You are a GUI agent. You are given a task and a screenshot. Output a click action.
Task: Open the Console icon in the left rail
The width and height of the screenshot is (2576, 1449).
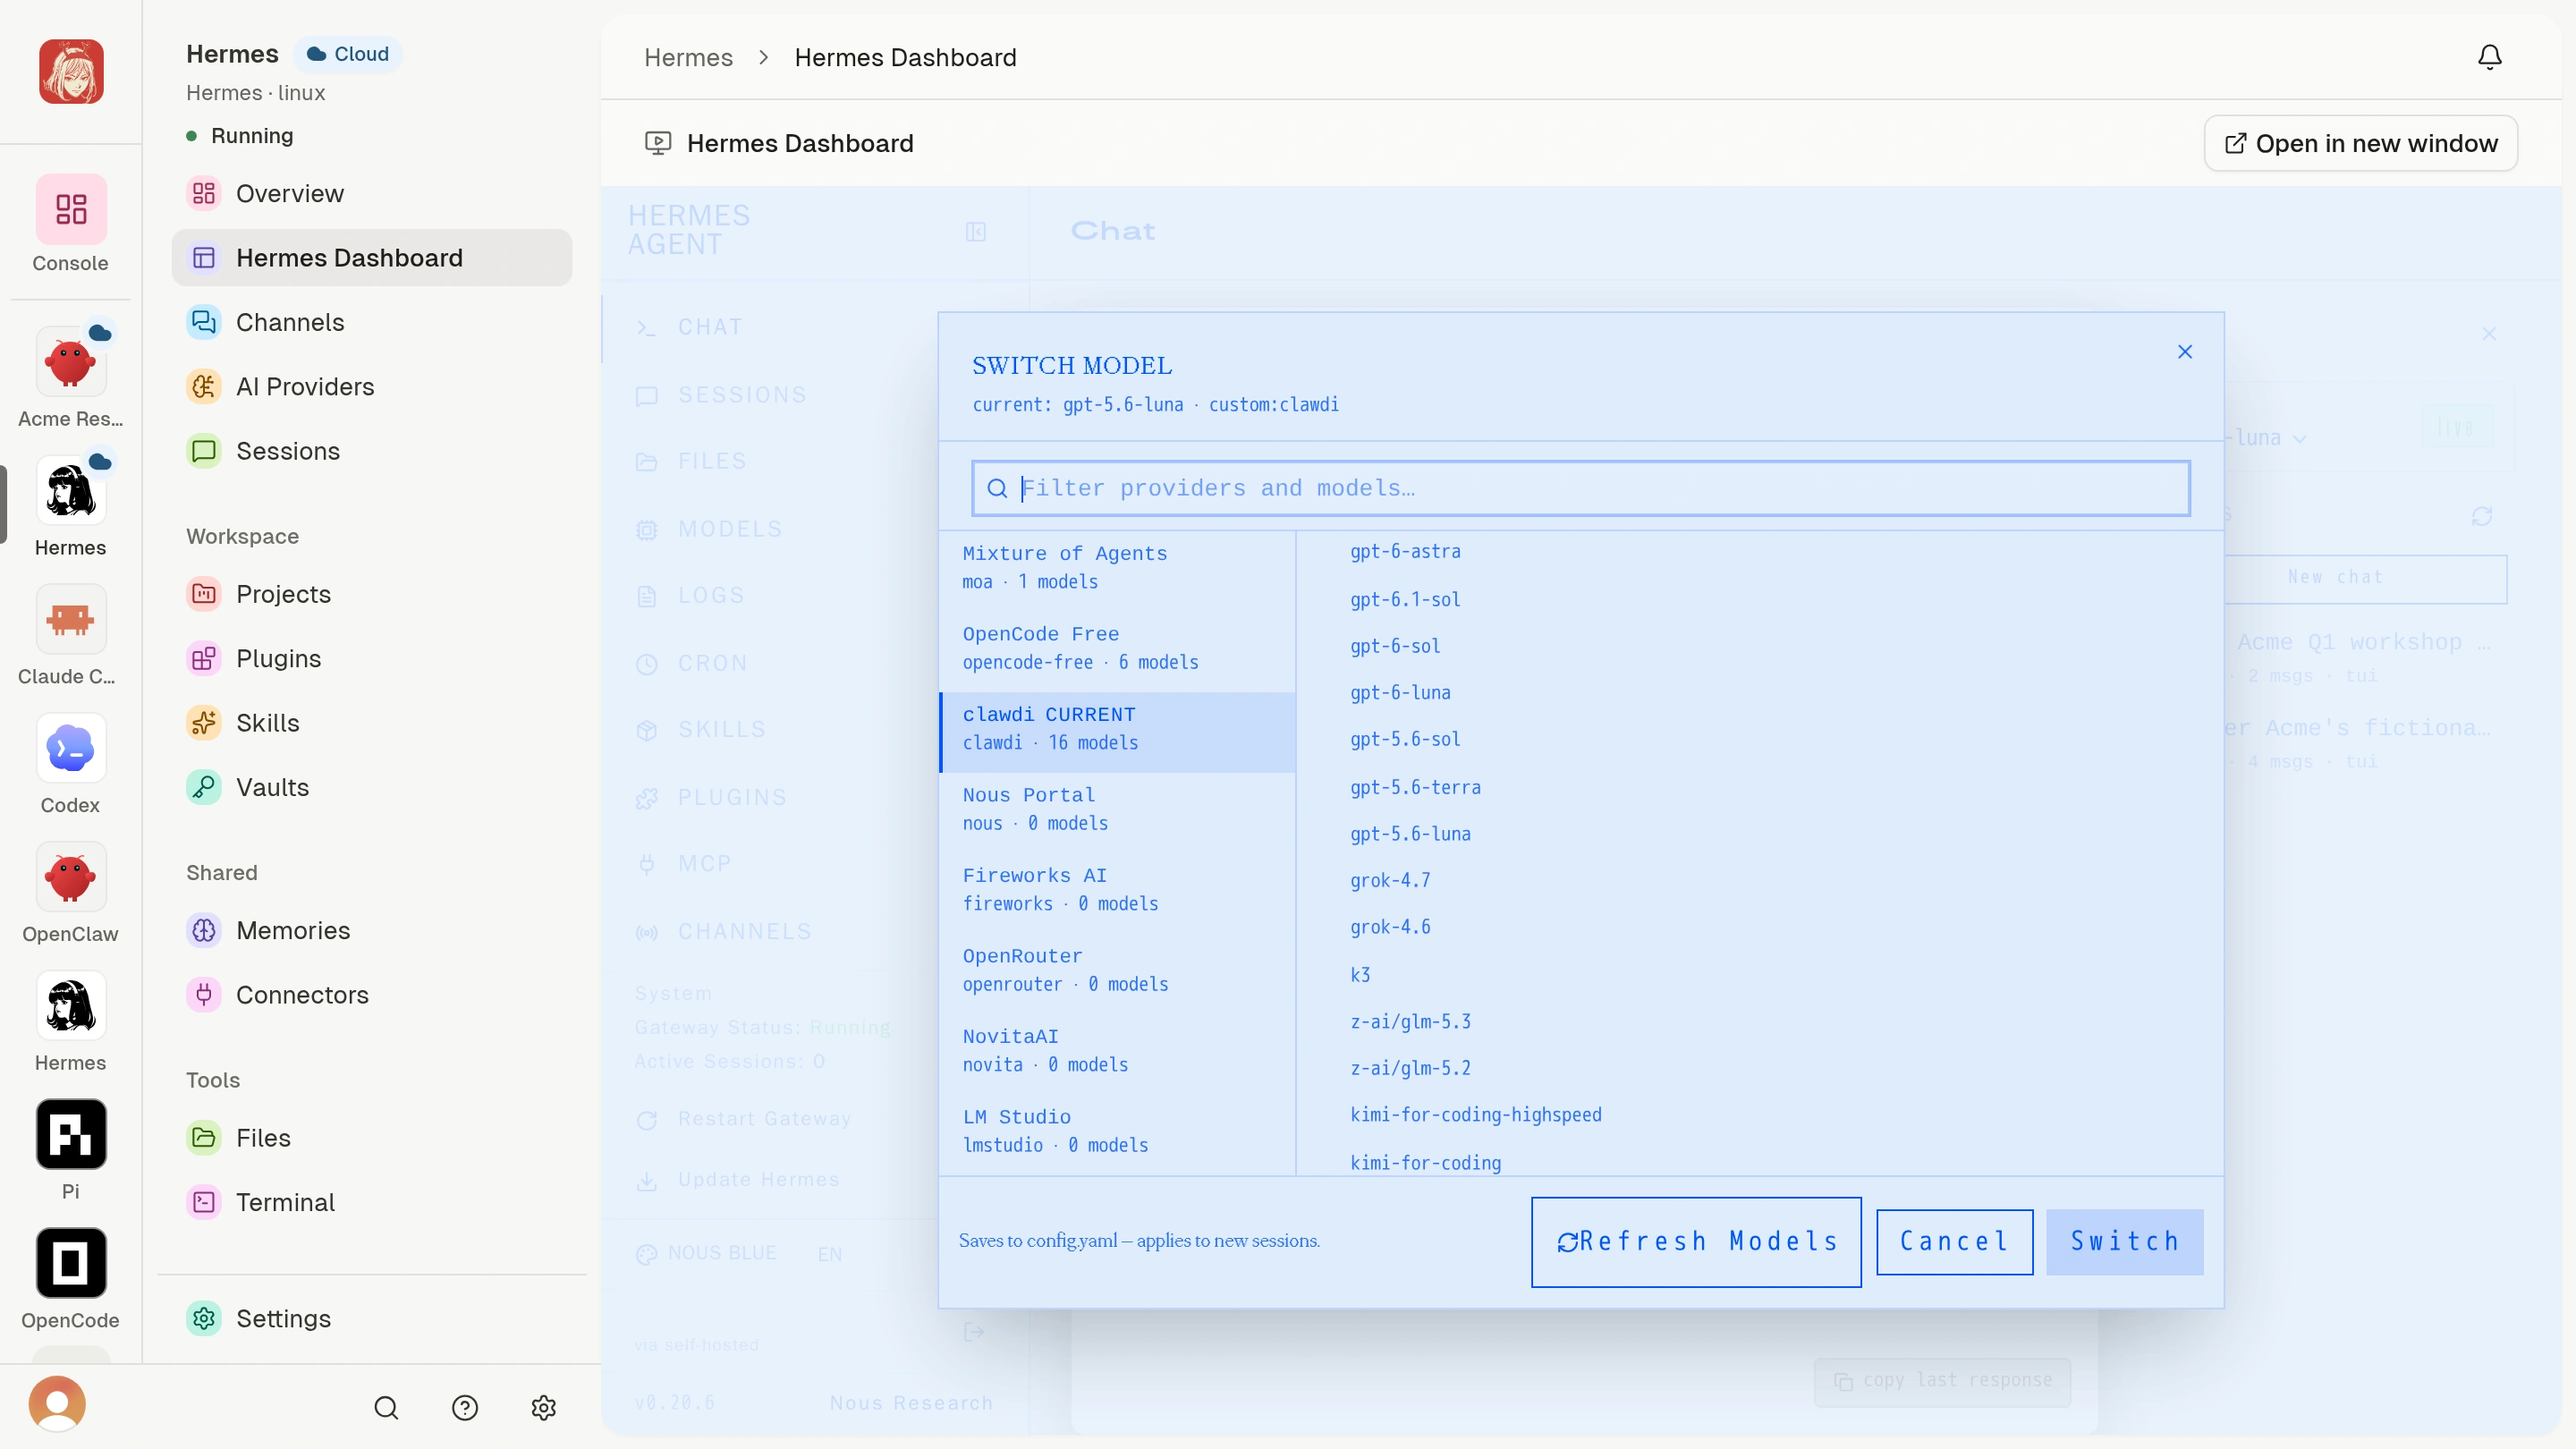(x=71, y=209)
